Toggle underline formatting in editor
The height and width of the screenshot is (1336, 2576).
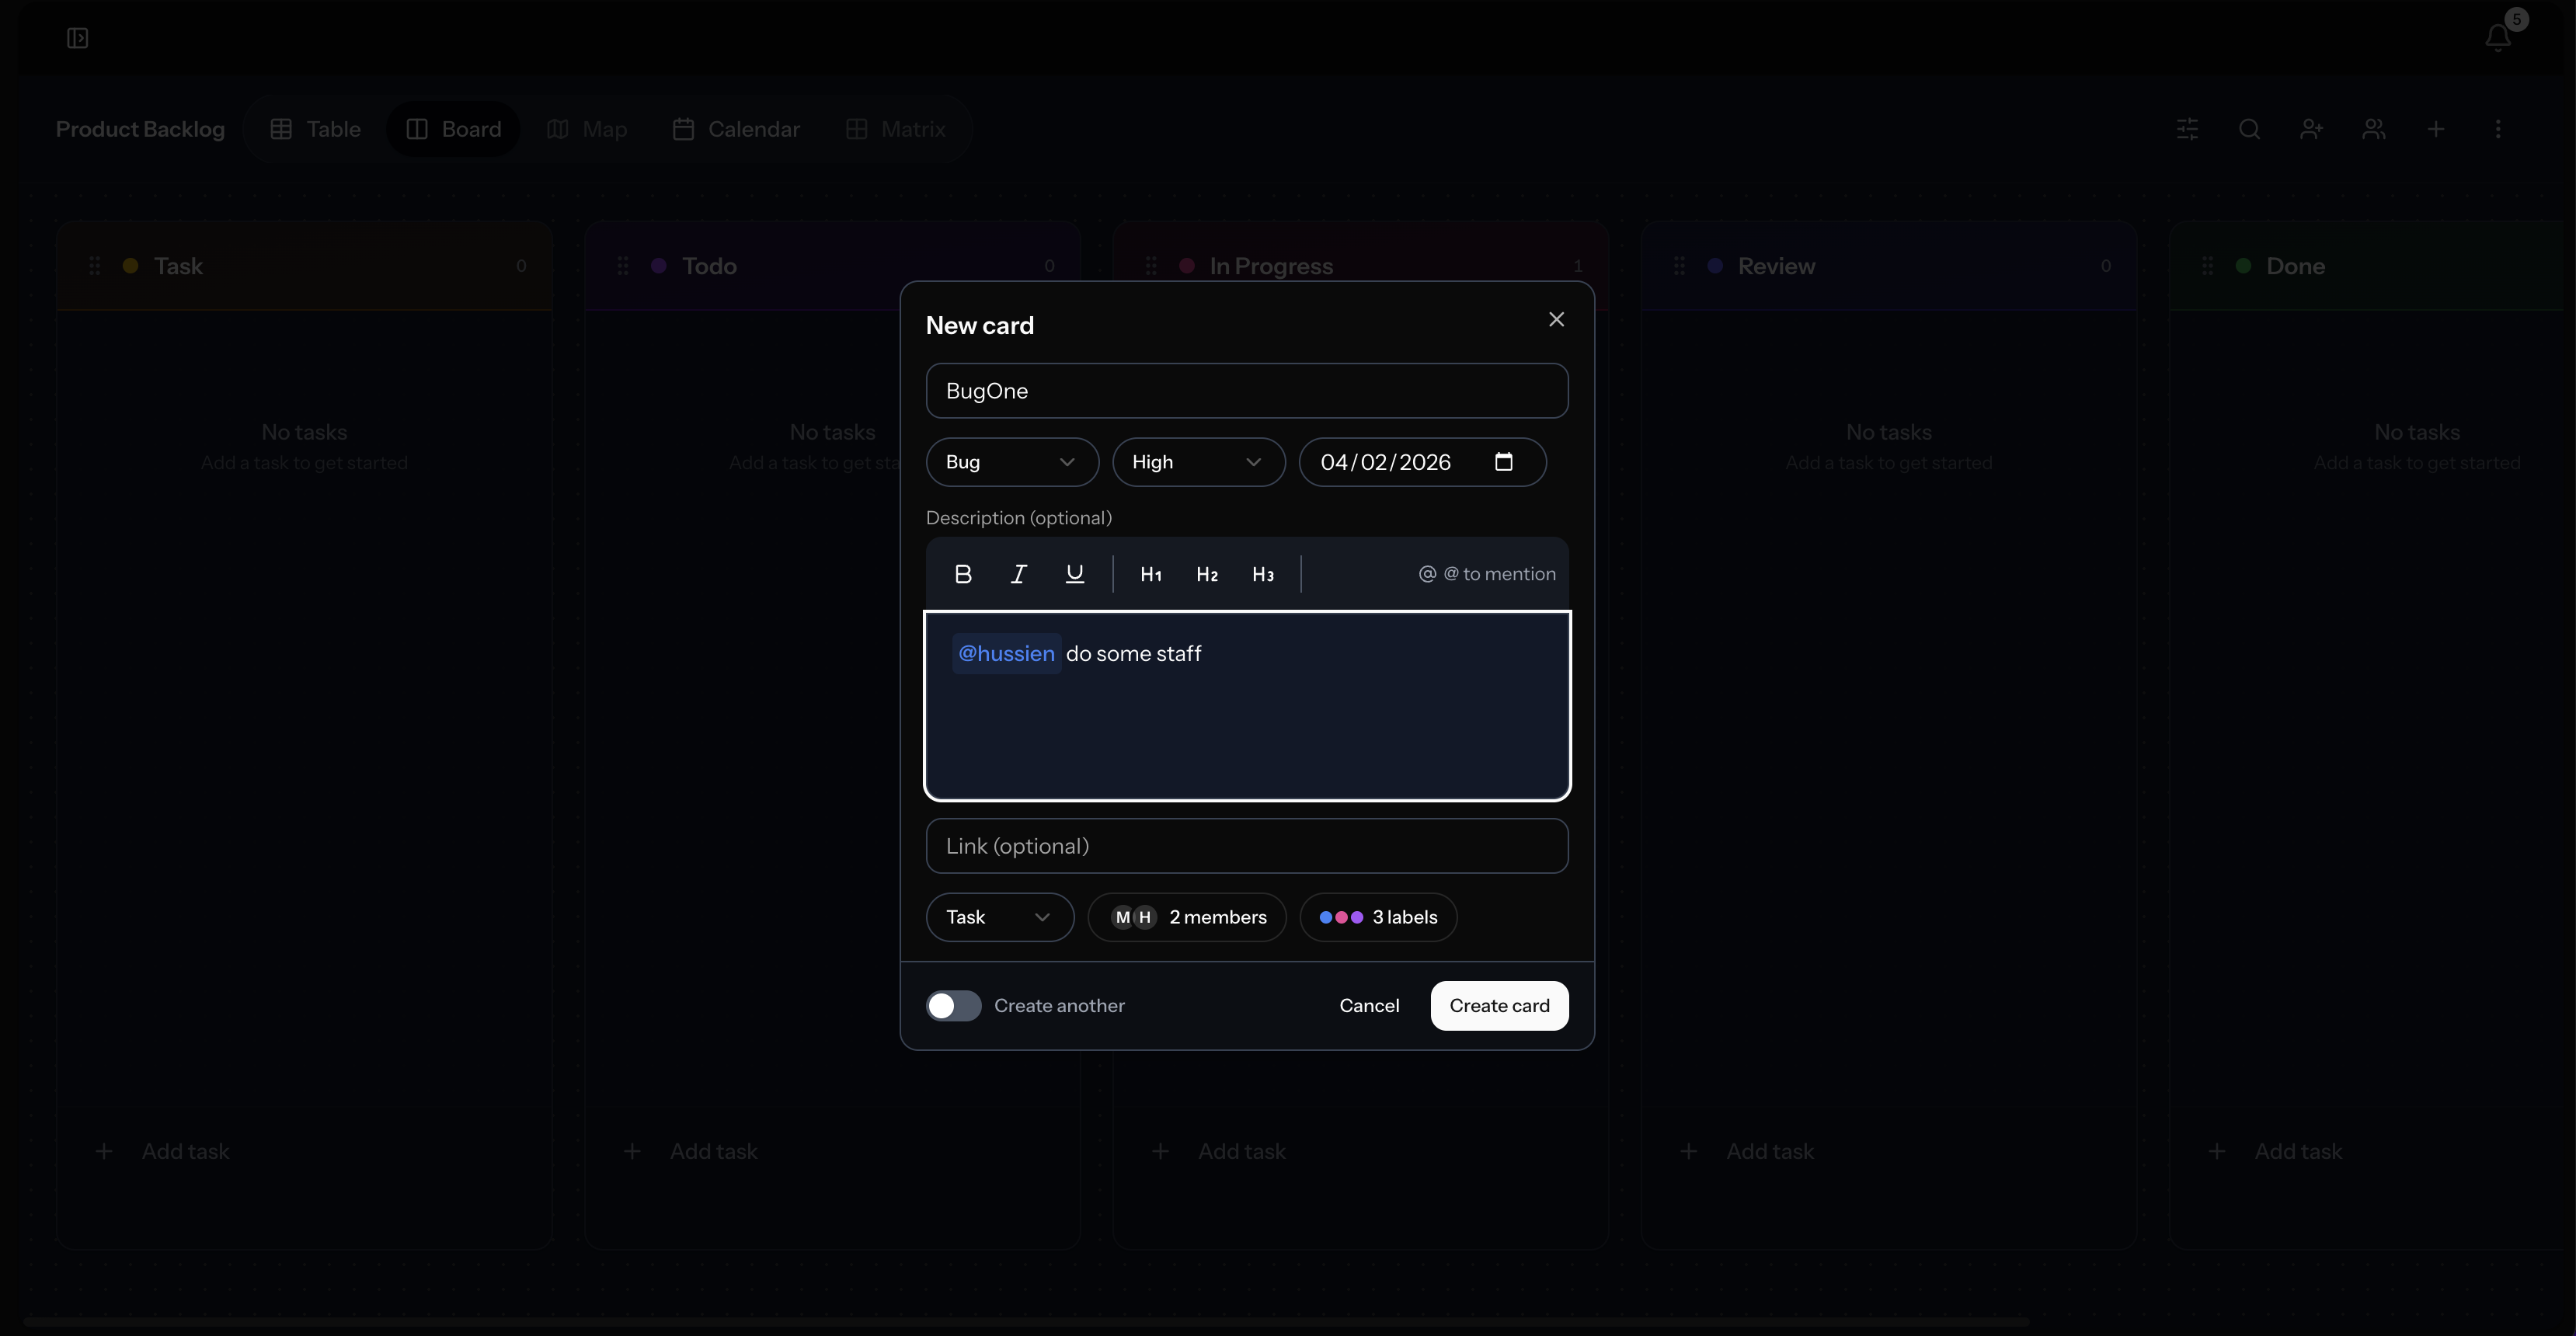[x=1074, y=574]
